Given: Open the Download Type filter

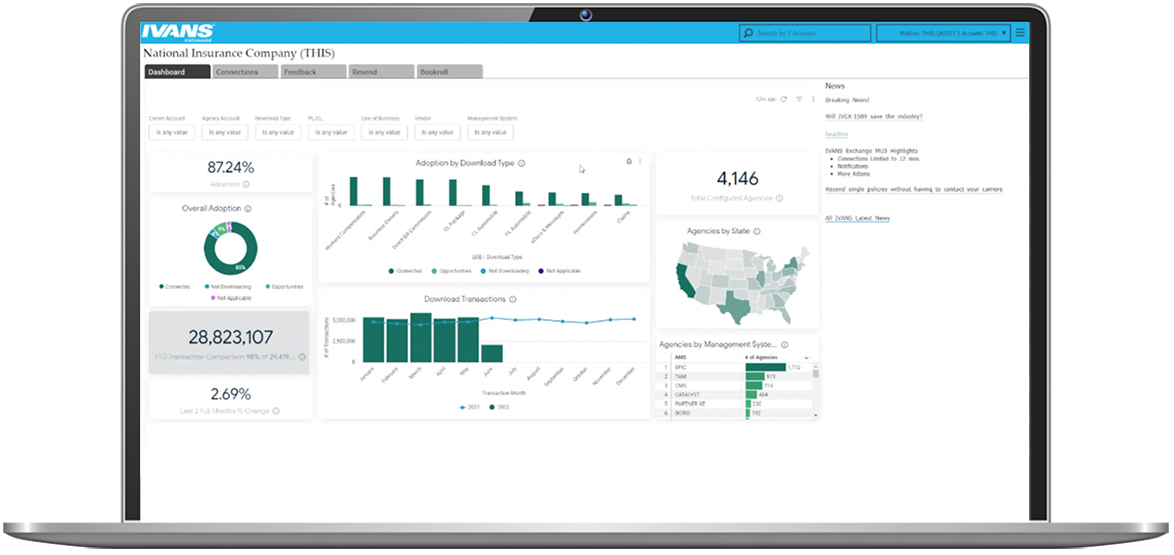Looking at the screenshot, I should tap(278, 132).
